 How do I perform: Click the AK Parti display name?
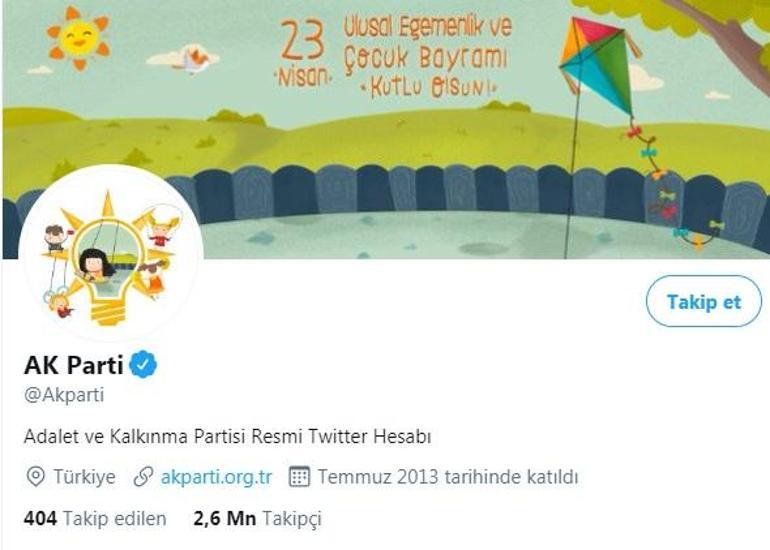(73, 365)
